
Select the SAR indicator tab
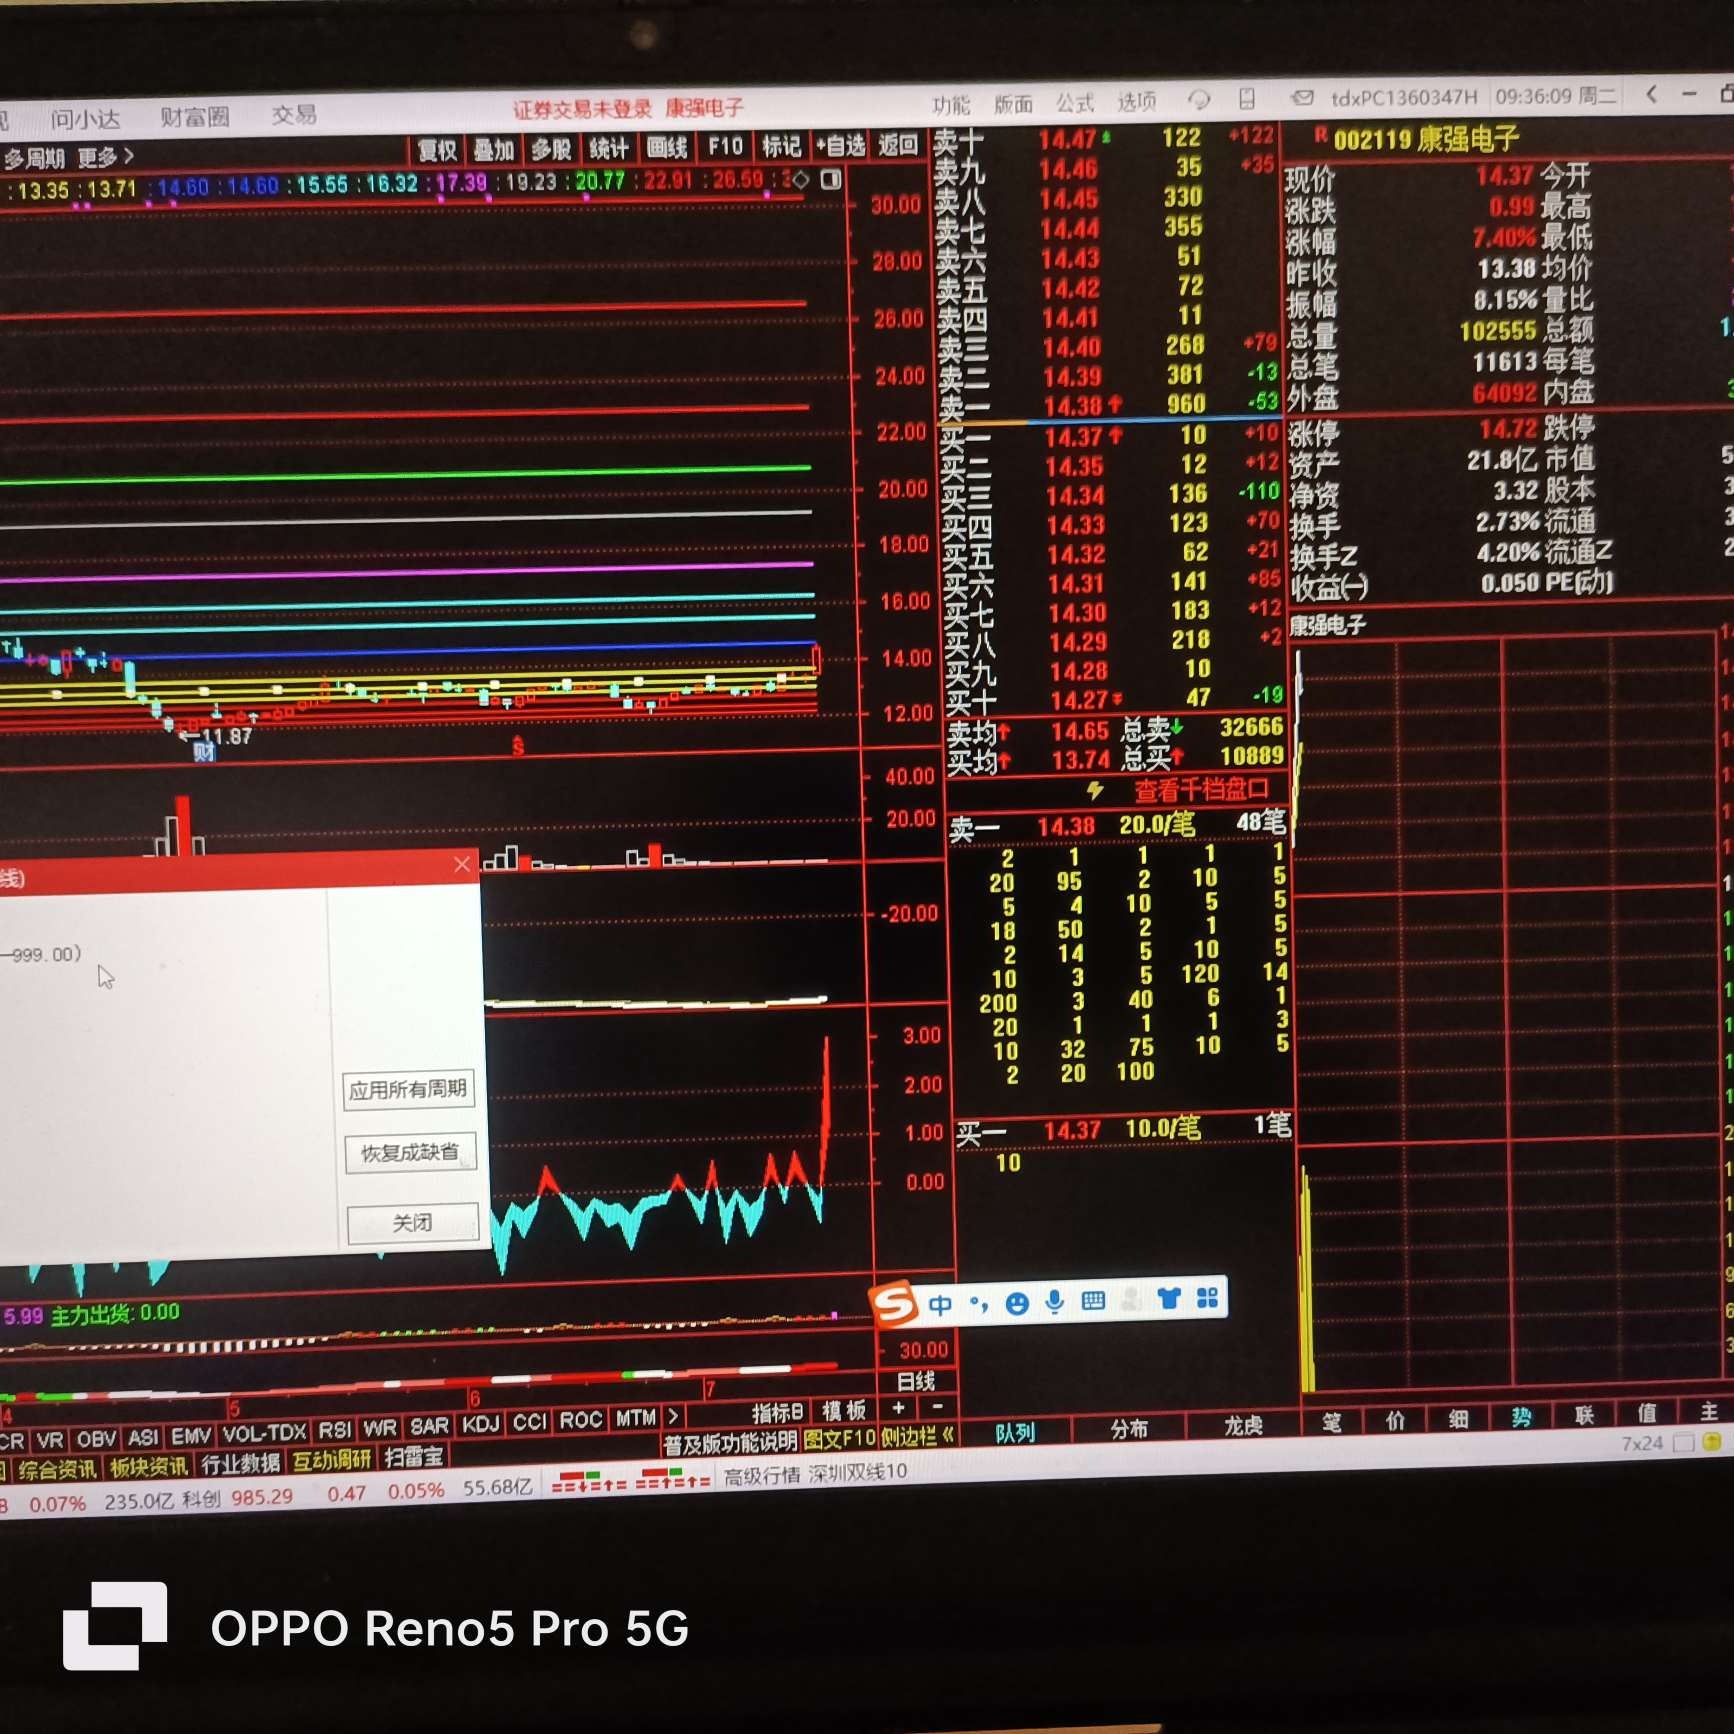pos(429,1426)
